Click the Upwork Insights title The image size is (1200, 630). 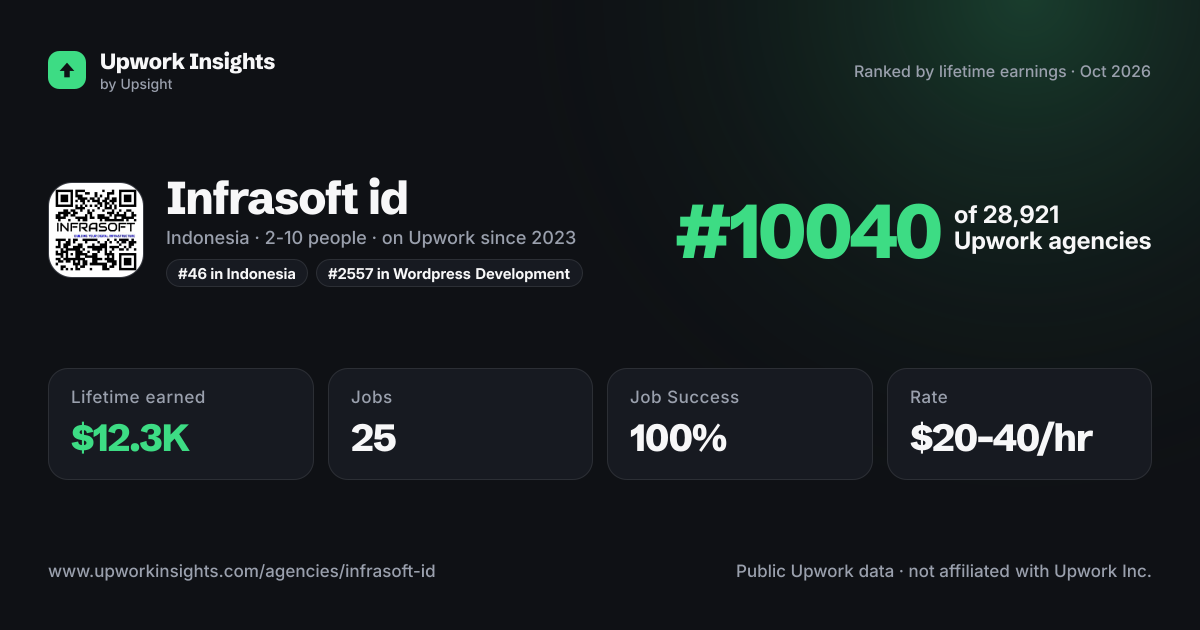pos(187,61)
